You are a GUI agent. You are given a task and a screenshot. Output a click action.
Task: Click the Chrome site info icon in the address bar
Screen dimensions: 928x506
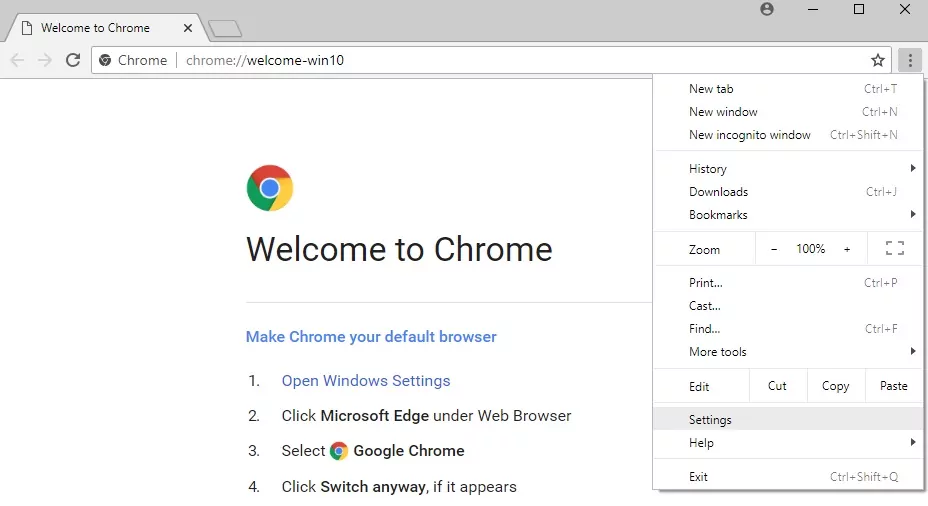click(105, 60)
